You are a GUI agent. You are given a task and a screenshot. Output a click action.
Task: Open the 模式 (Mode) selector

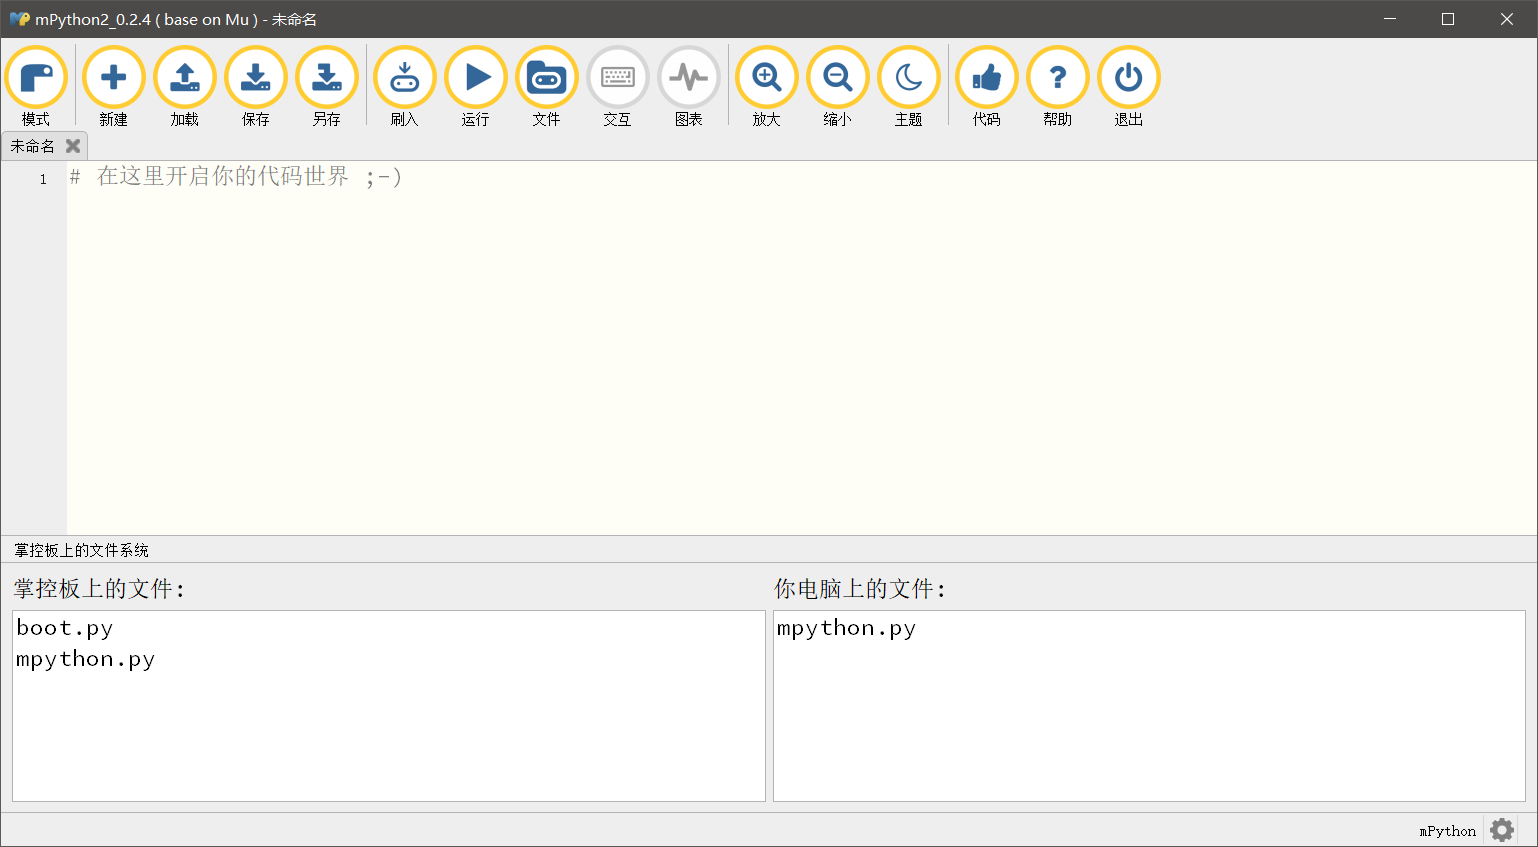[36, 86]
